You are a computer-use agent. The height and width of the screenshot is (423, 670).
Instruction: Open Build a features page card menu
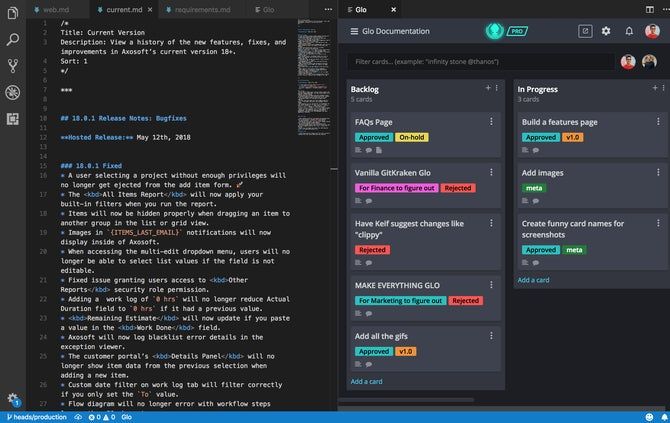coord(658,122)
